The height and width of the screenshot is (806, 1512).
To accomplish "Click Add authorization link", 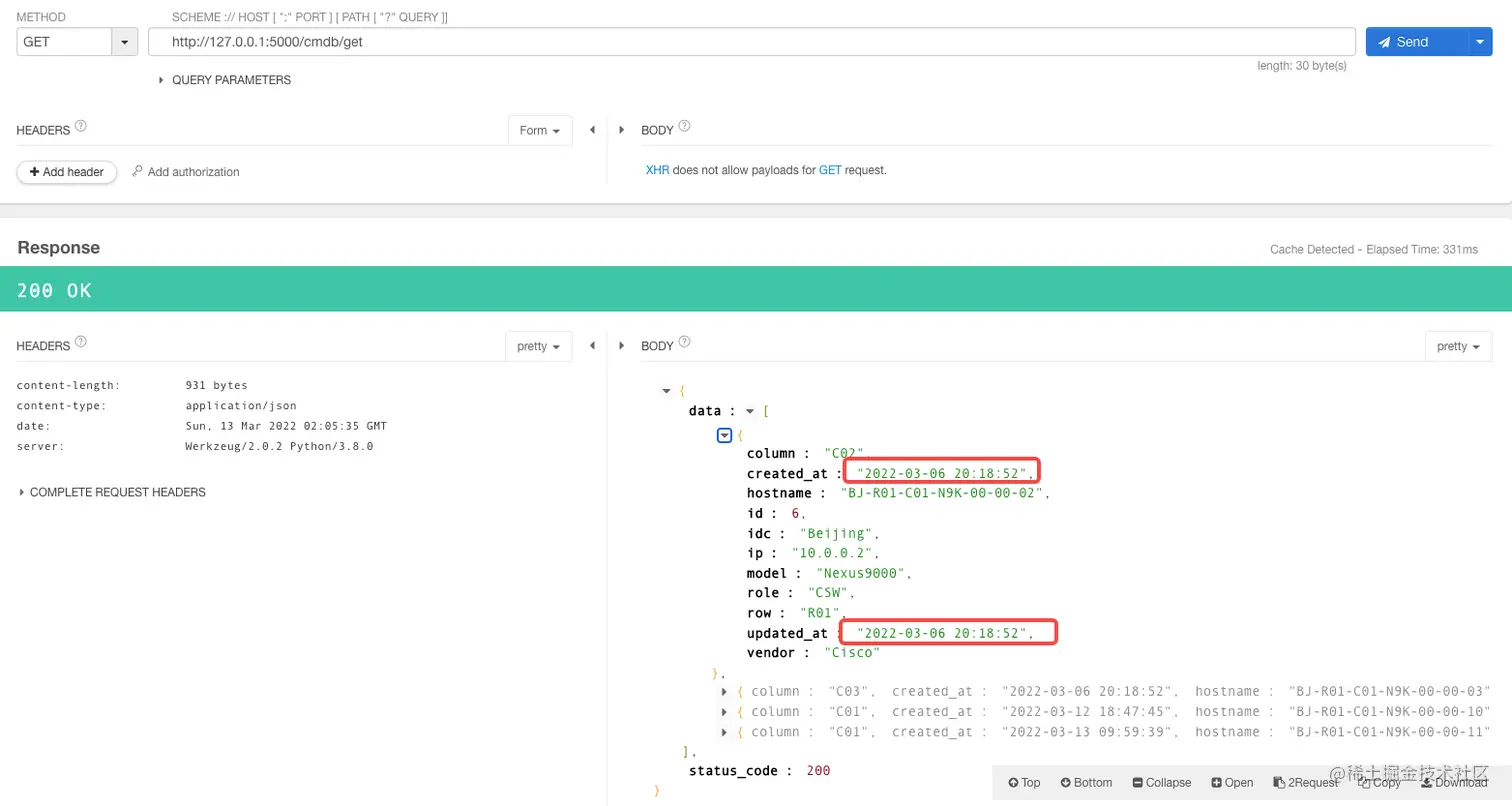I will click(186, 172).
